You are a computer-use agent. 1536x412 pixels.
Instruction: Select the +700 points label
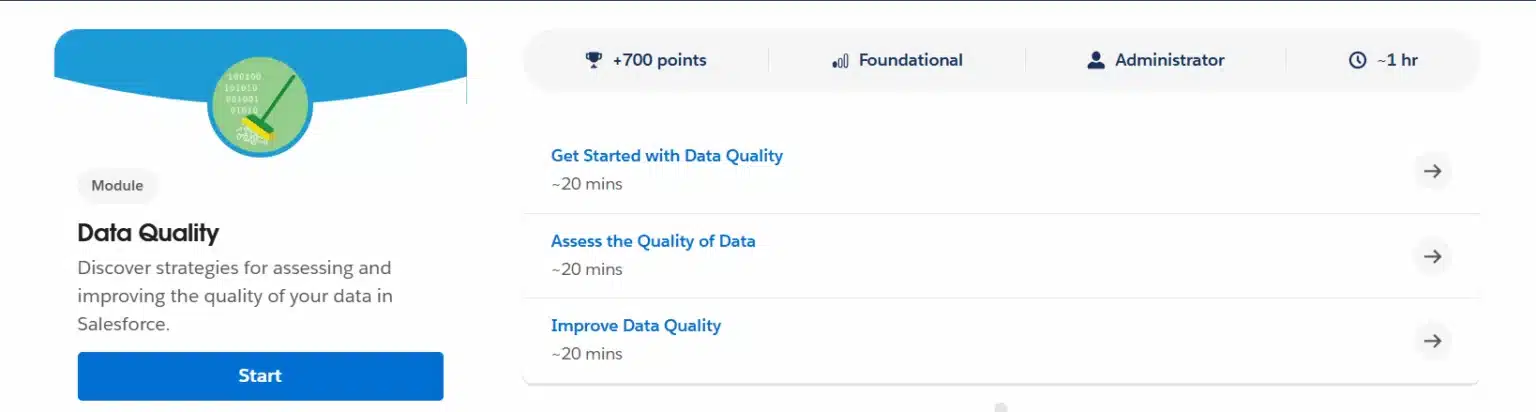coord(659,60)
